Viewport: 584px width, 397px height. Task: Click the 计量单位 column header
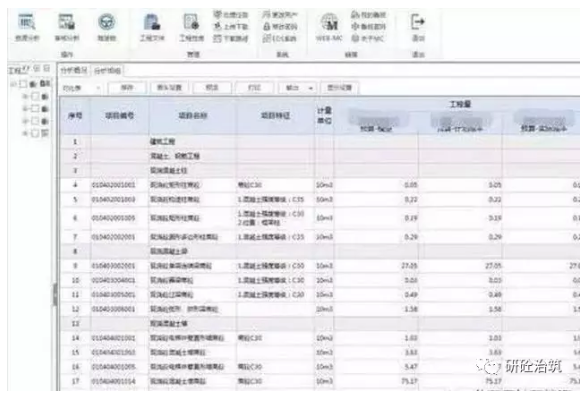coord(324,115)
